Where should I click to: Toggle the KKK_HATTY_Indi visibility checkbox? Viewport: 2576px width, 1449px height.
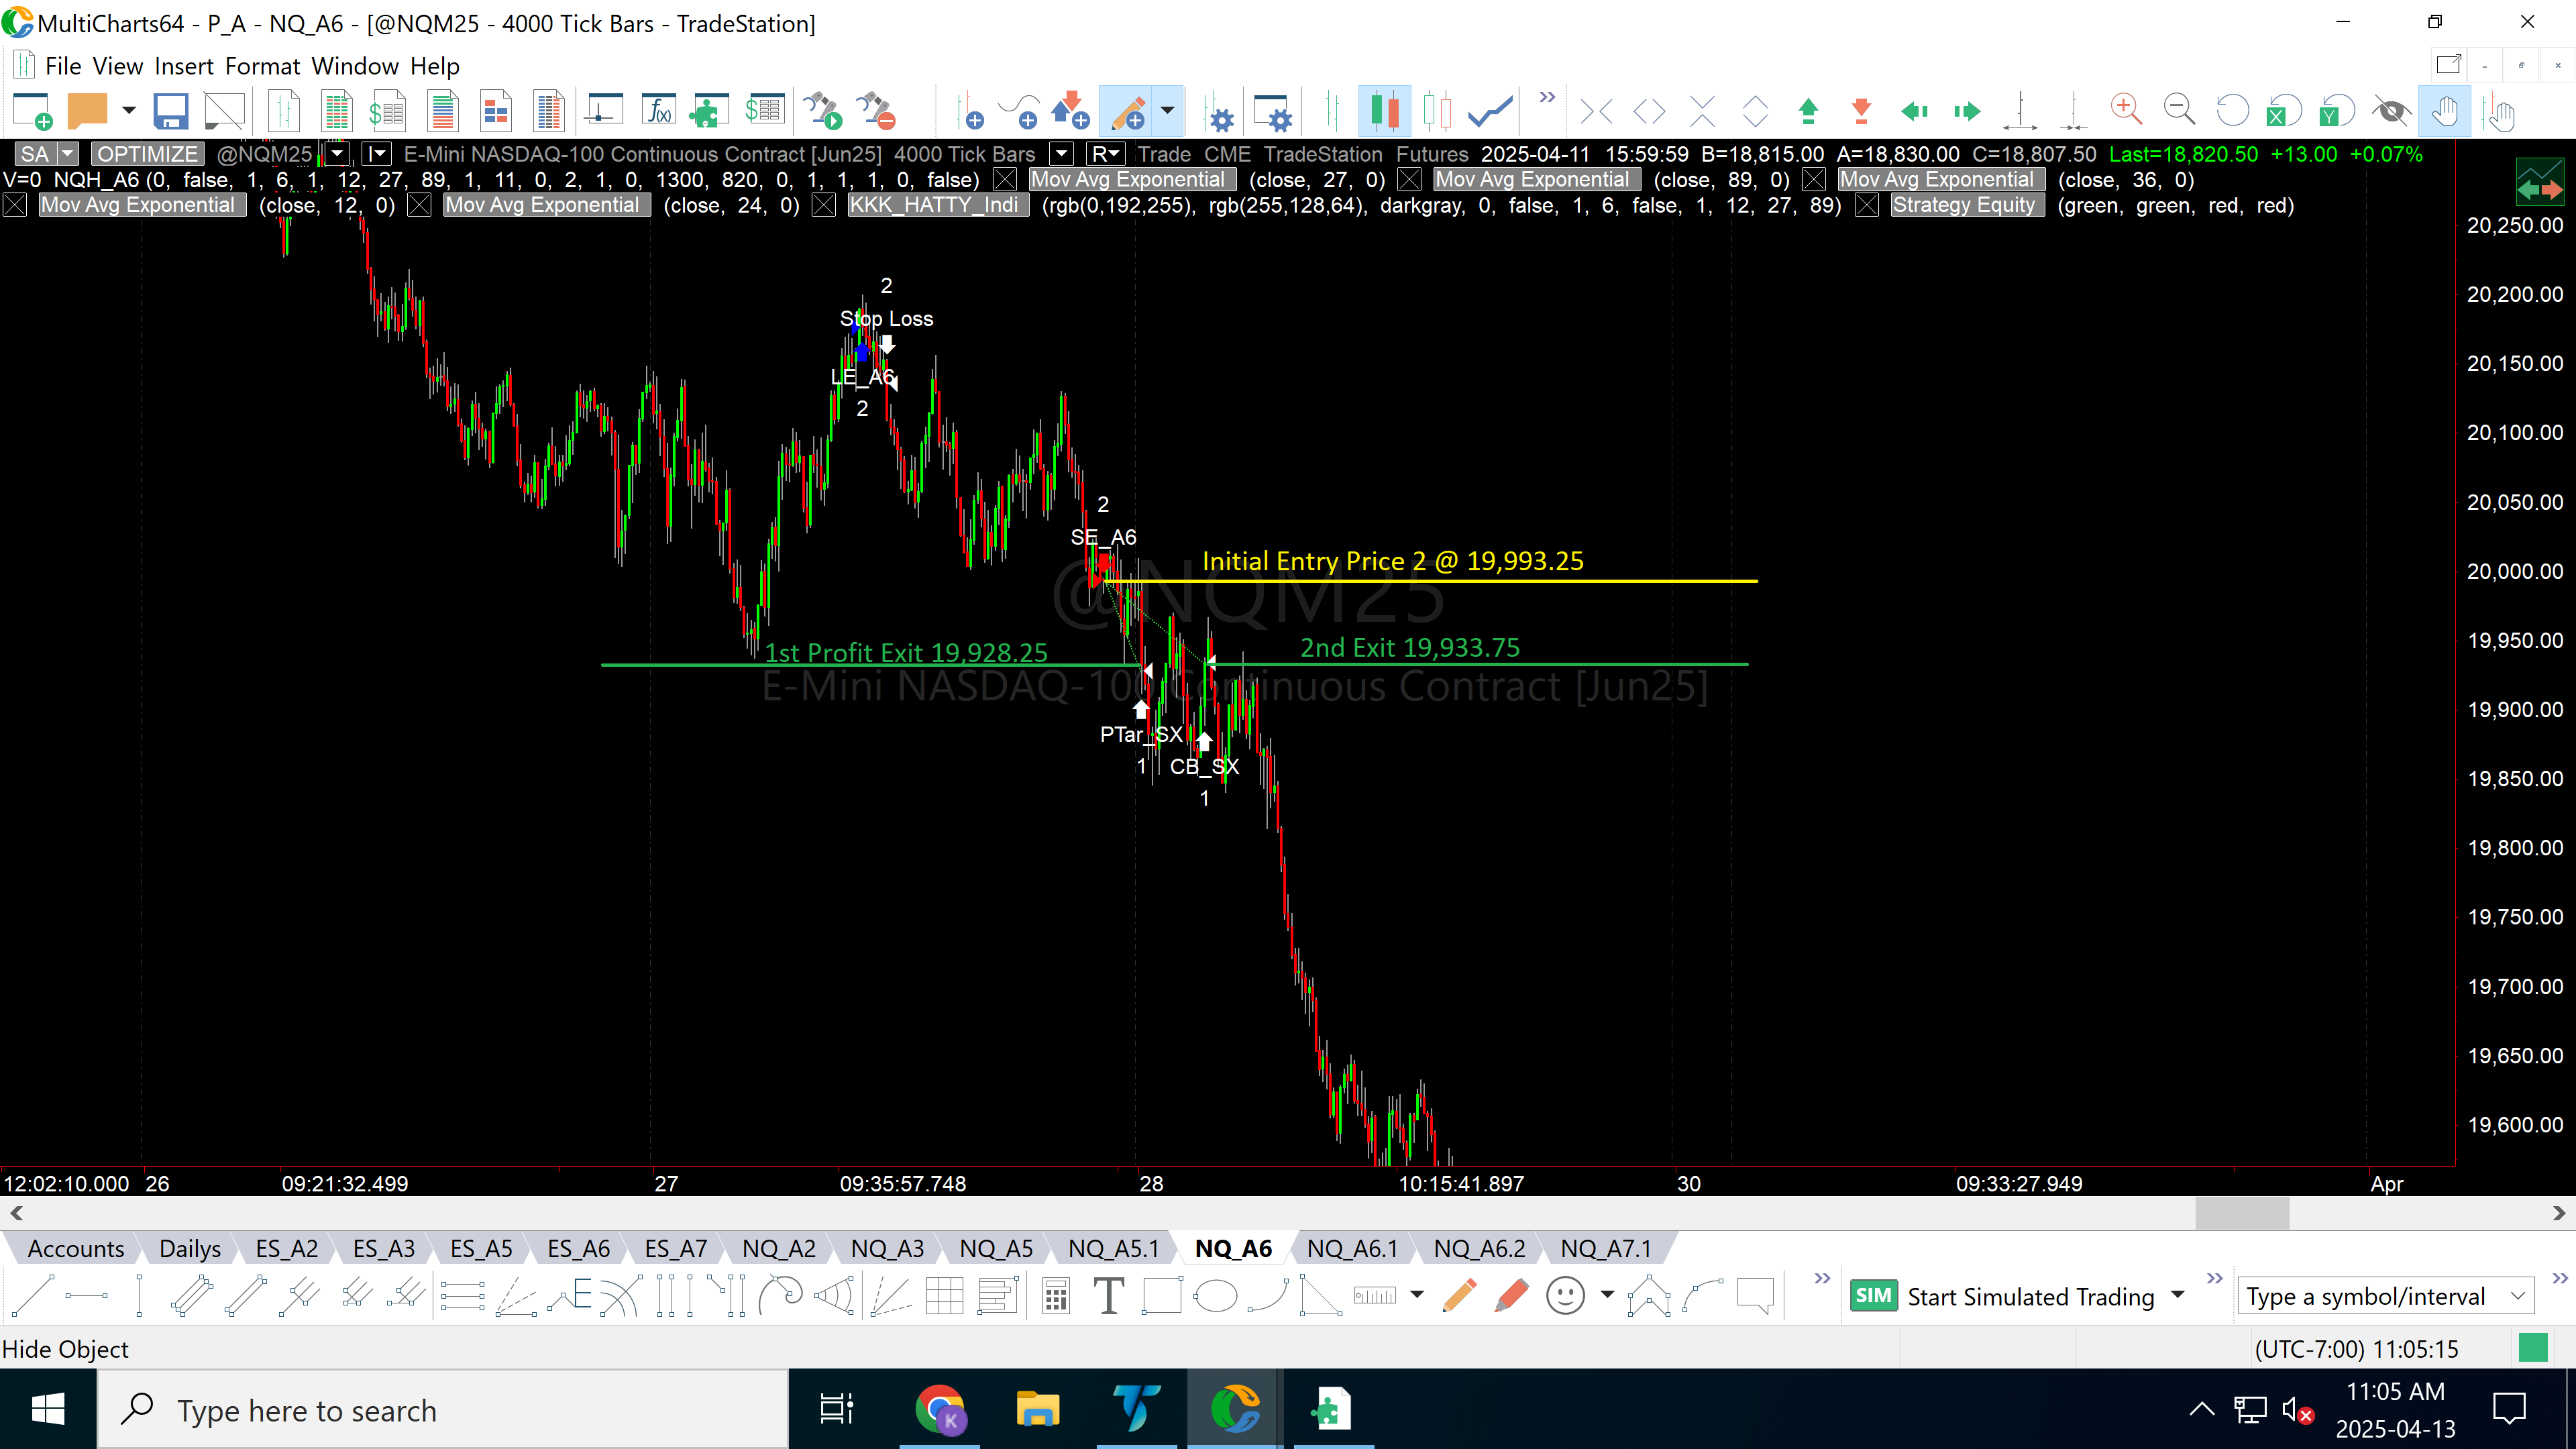(823, 205)
